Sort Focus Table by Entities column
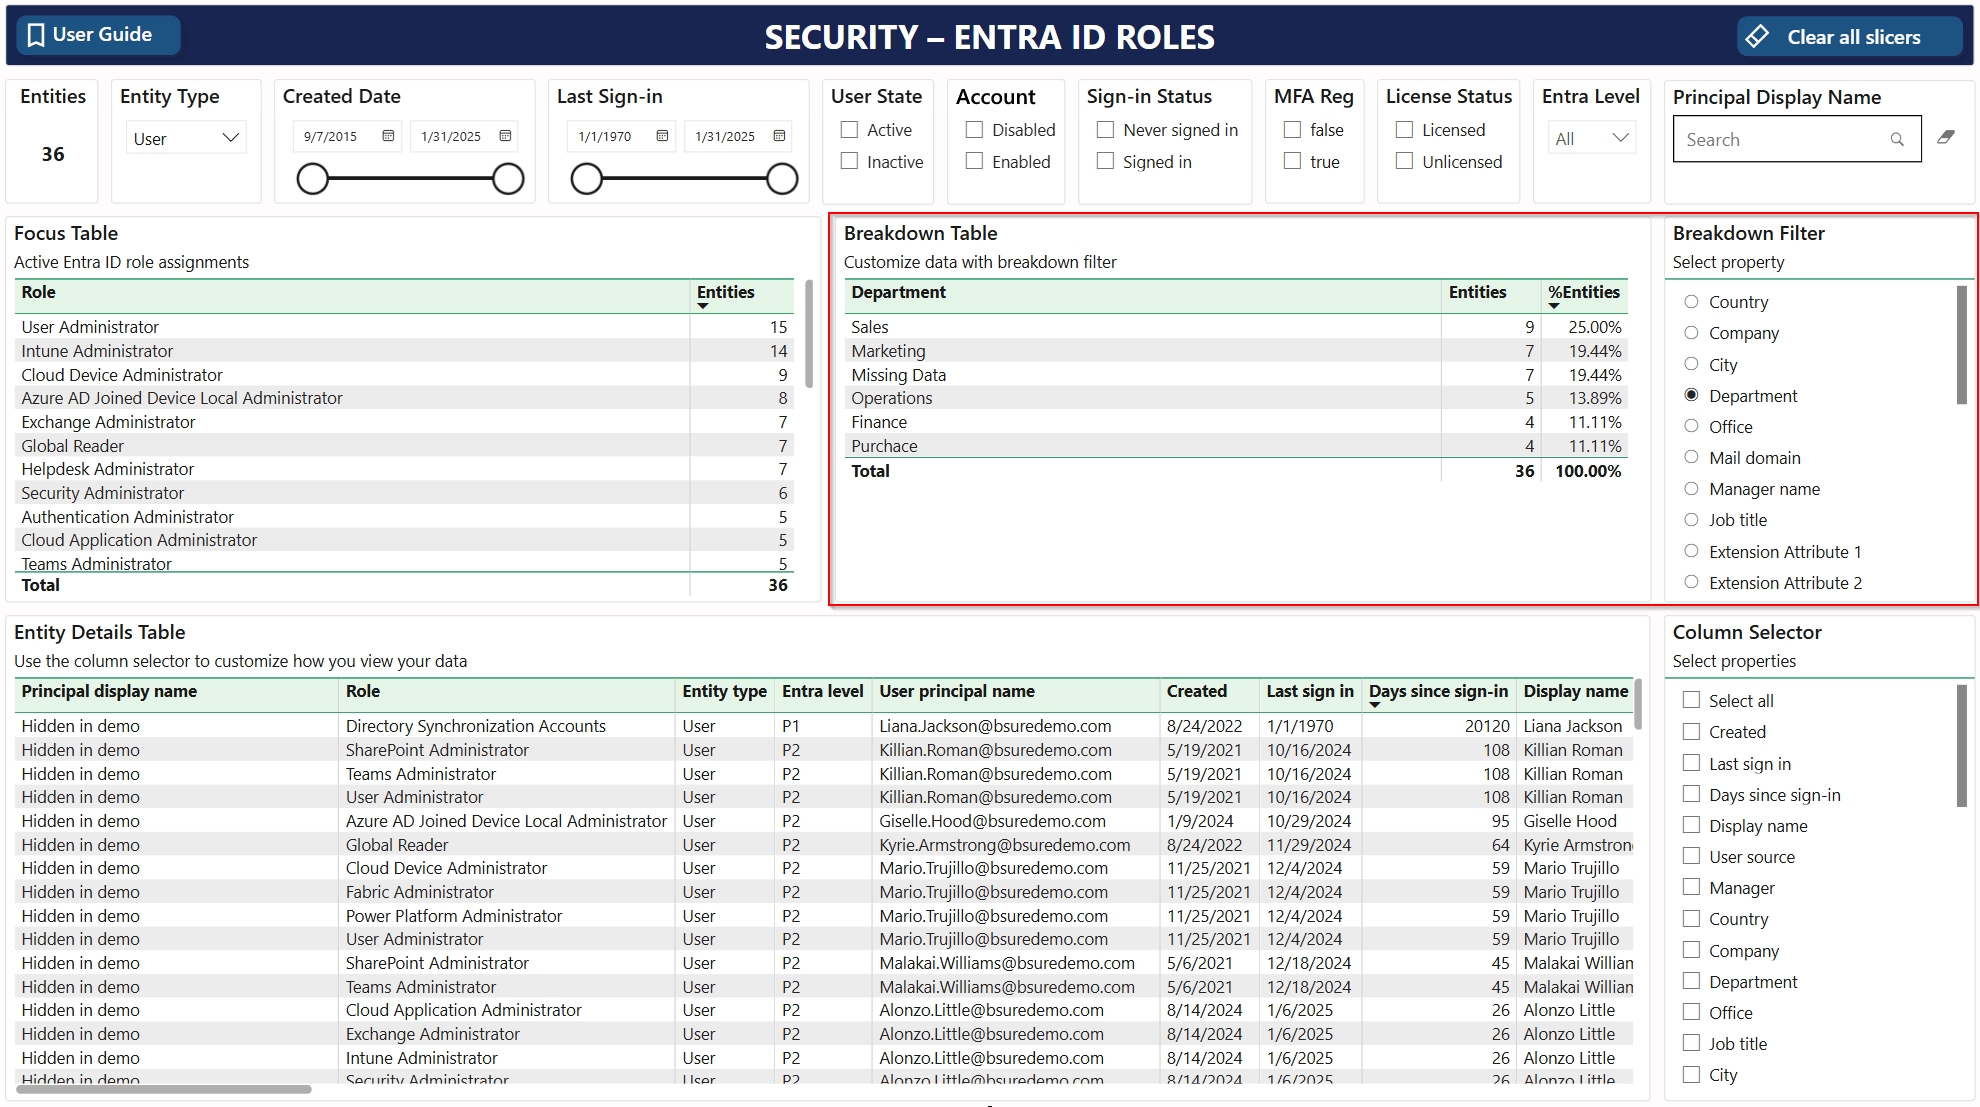The image size is (1980, 1107). pos(725,292)
